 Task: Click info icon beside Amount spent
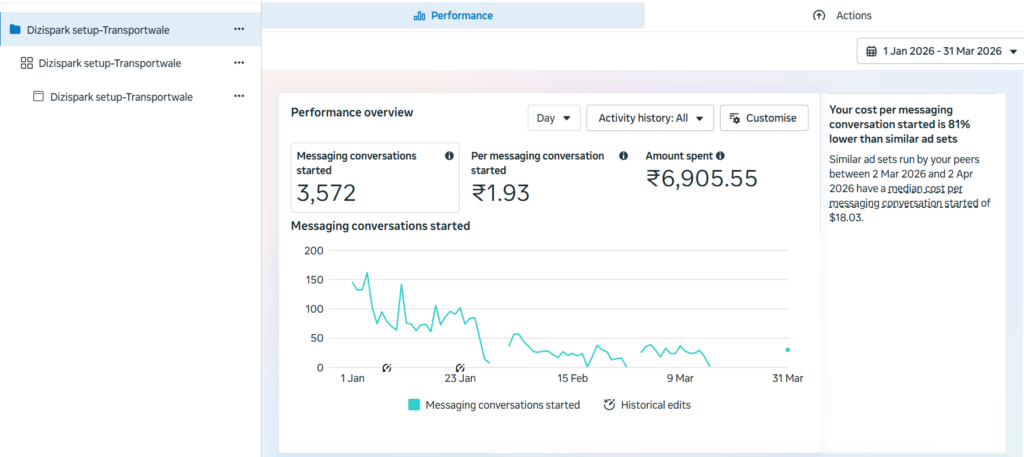click(720, 156)
